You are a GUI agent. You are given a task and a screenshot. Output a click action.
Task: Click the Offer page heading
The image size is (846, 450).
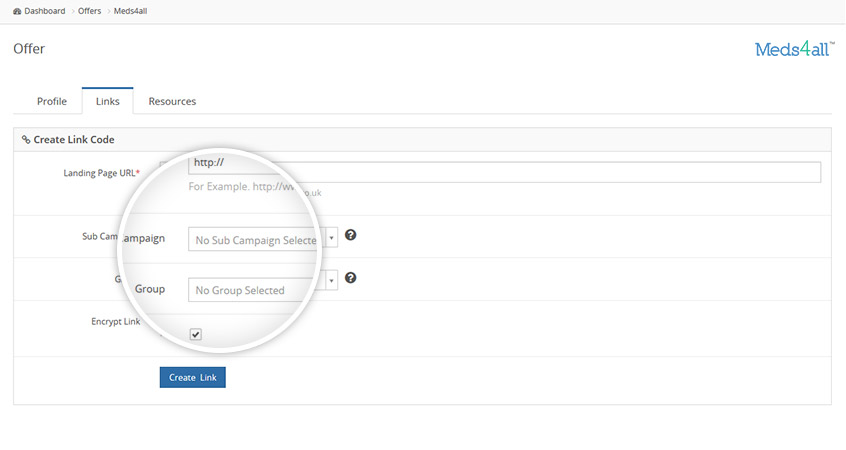[x=29, y=49]
